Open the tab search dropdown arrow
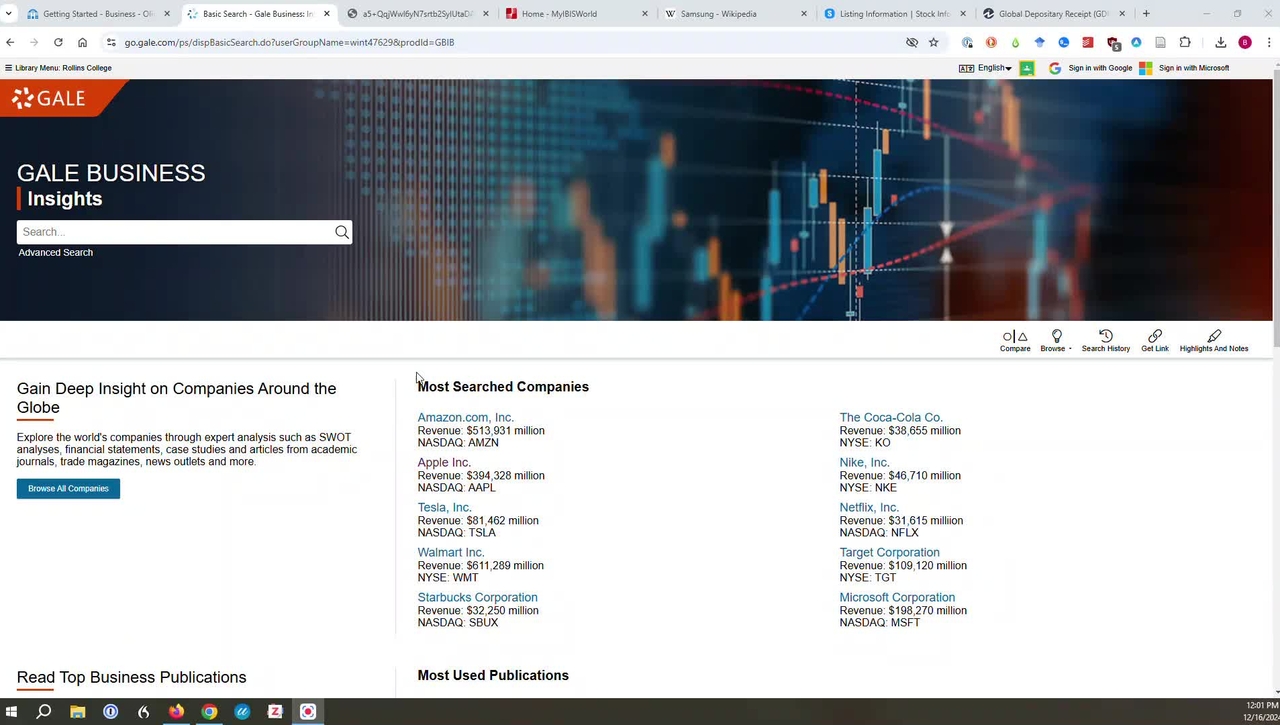The image size is (1280, 725). 9,14
